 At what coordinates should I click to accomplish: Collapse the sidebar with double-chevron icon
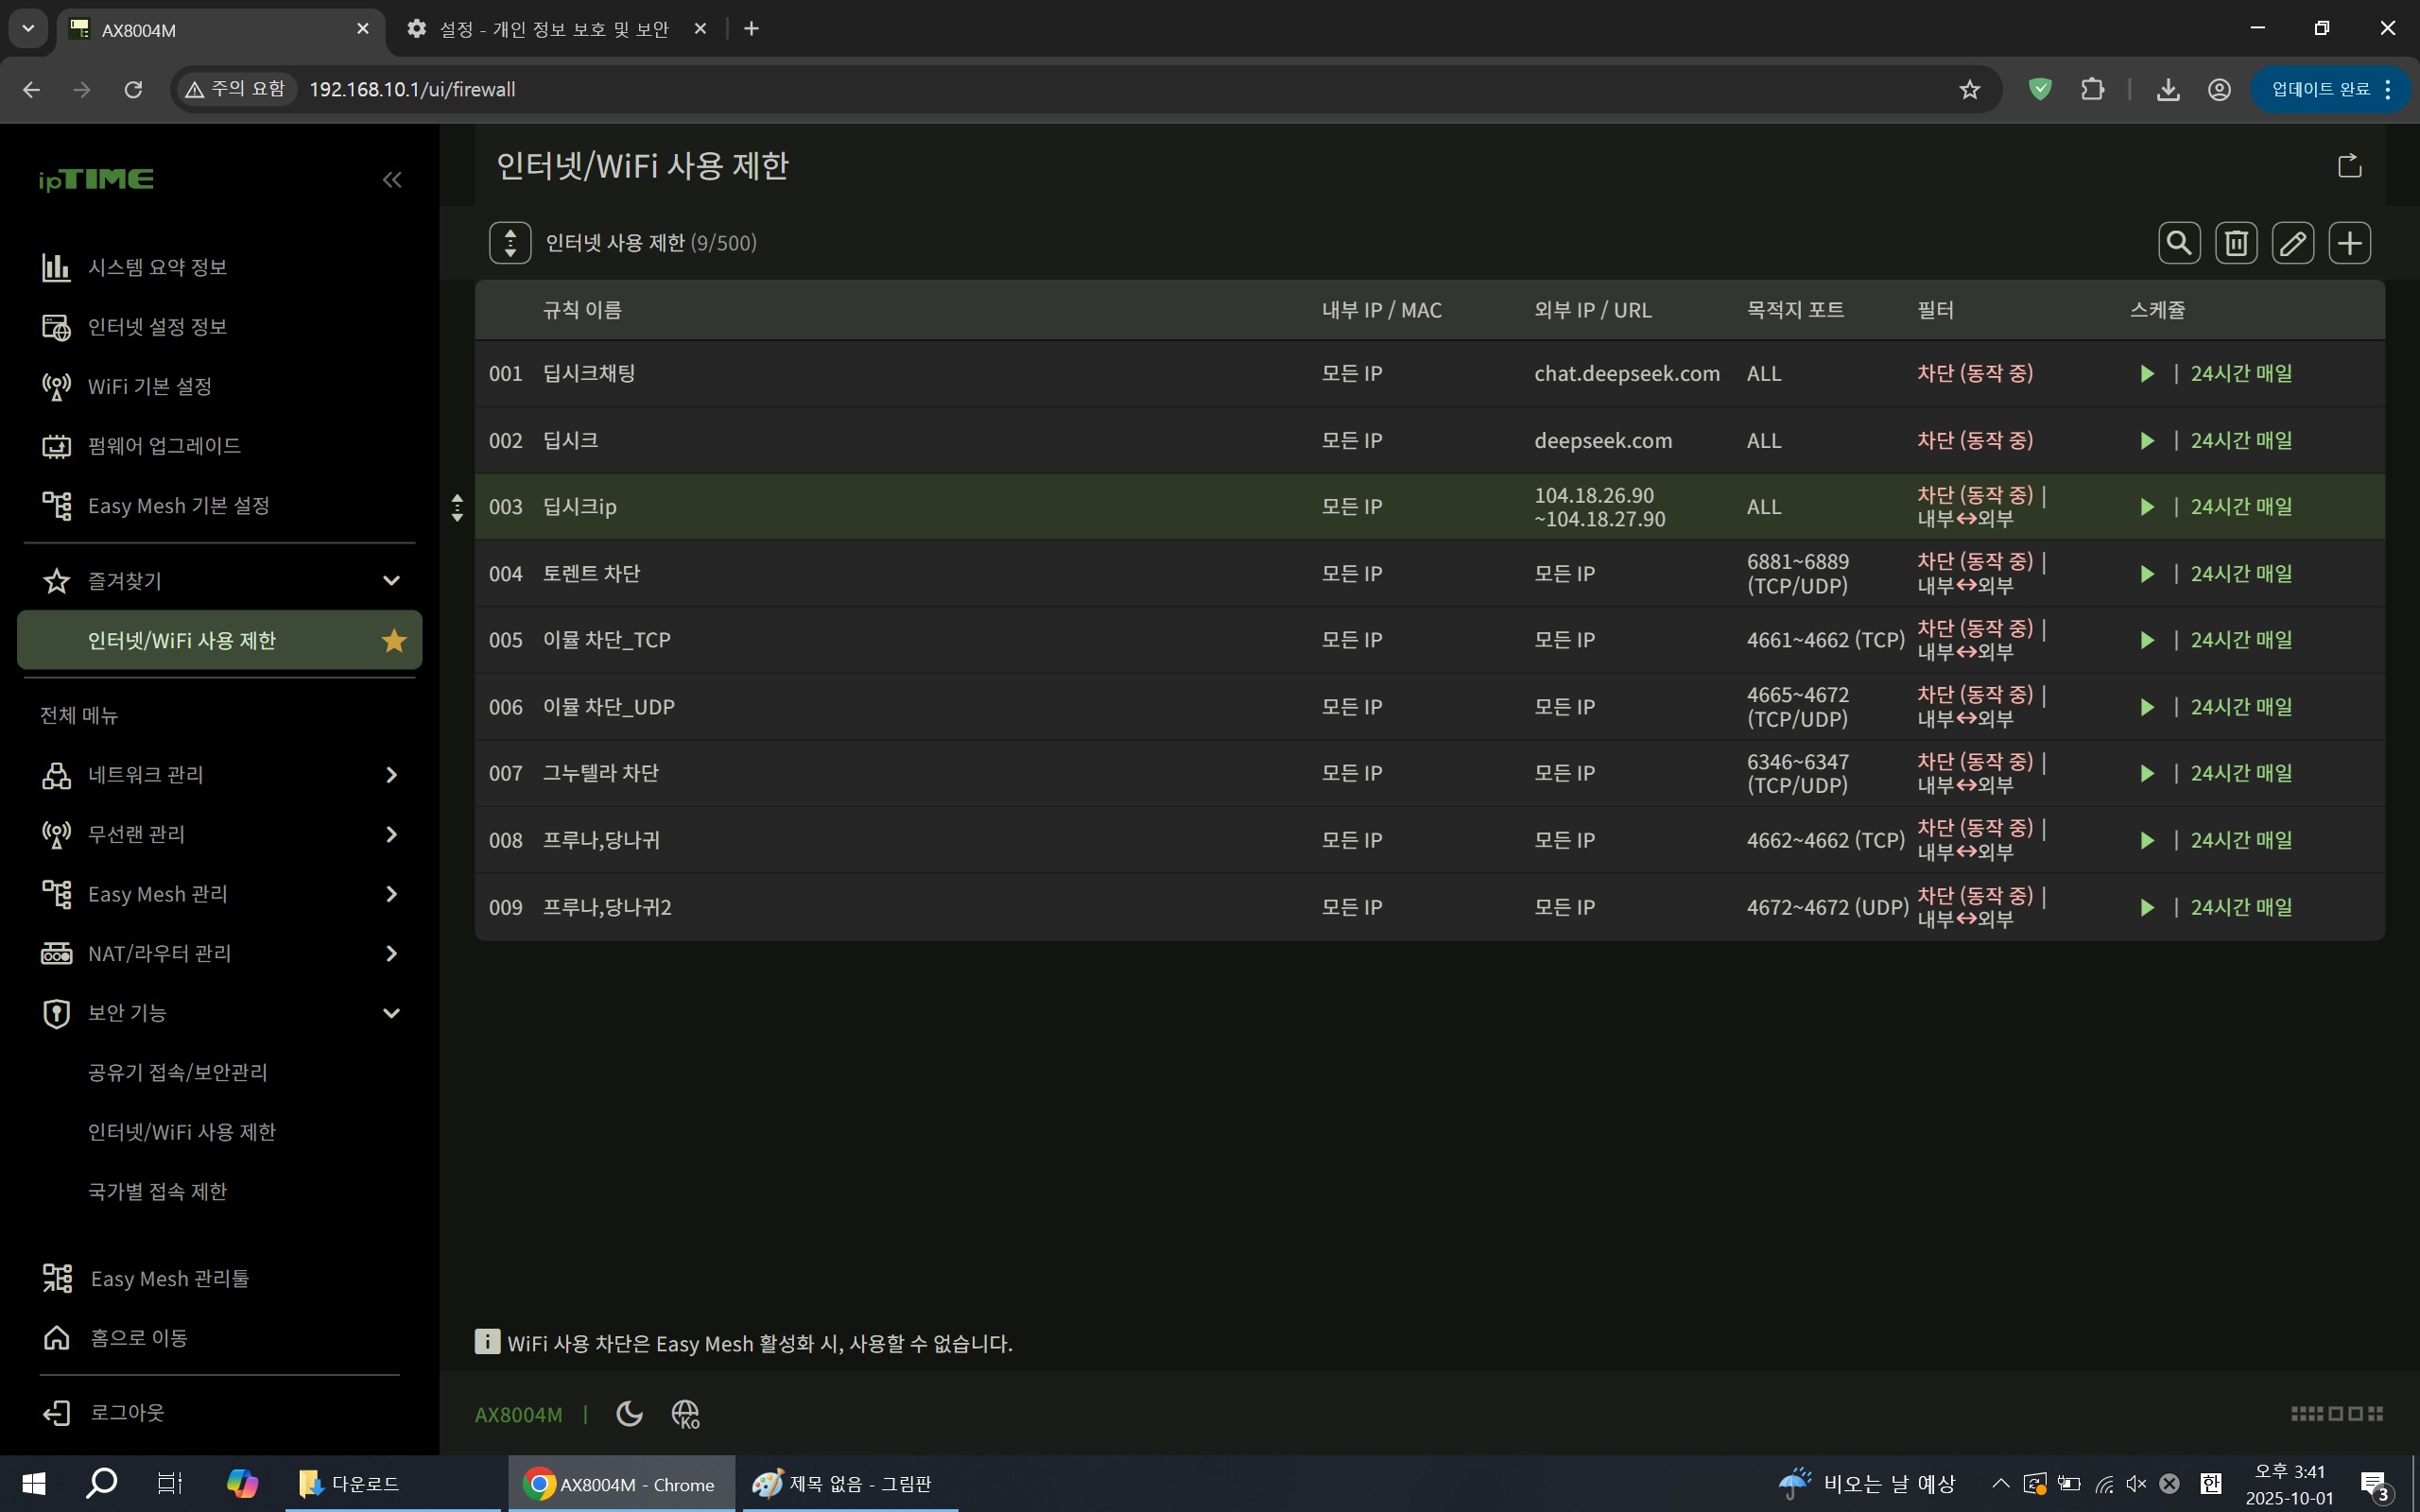[x=392, y=180]
